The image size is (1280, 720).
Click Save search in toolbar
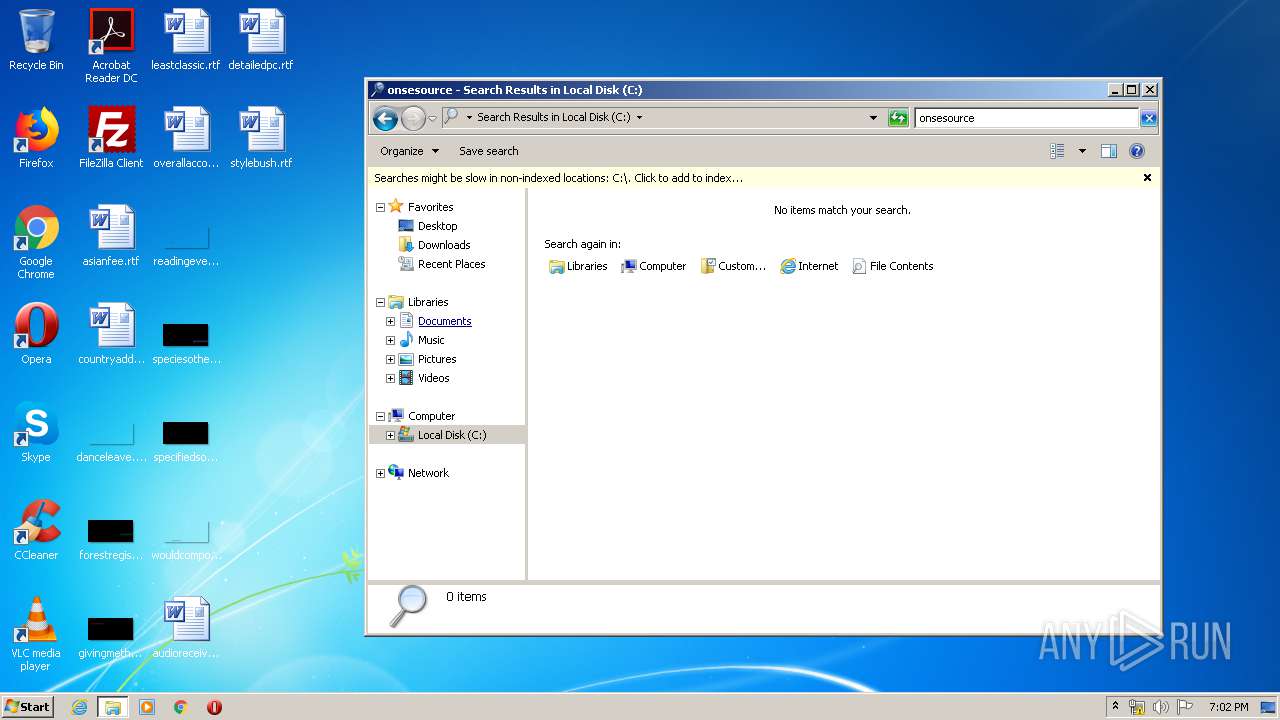coord(488,151)
